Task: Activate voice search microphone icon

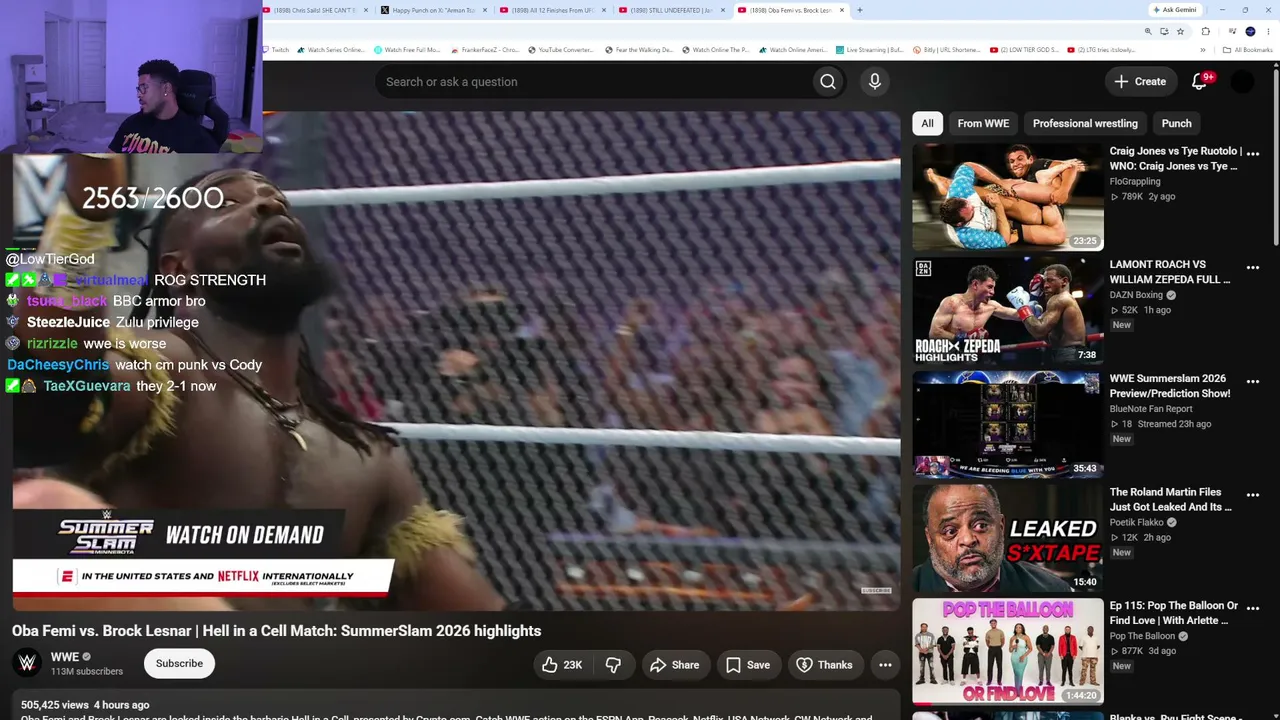Action: pyautogui.click(x=875, y=82)
